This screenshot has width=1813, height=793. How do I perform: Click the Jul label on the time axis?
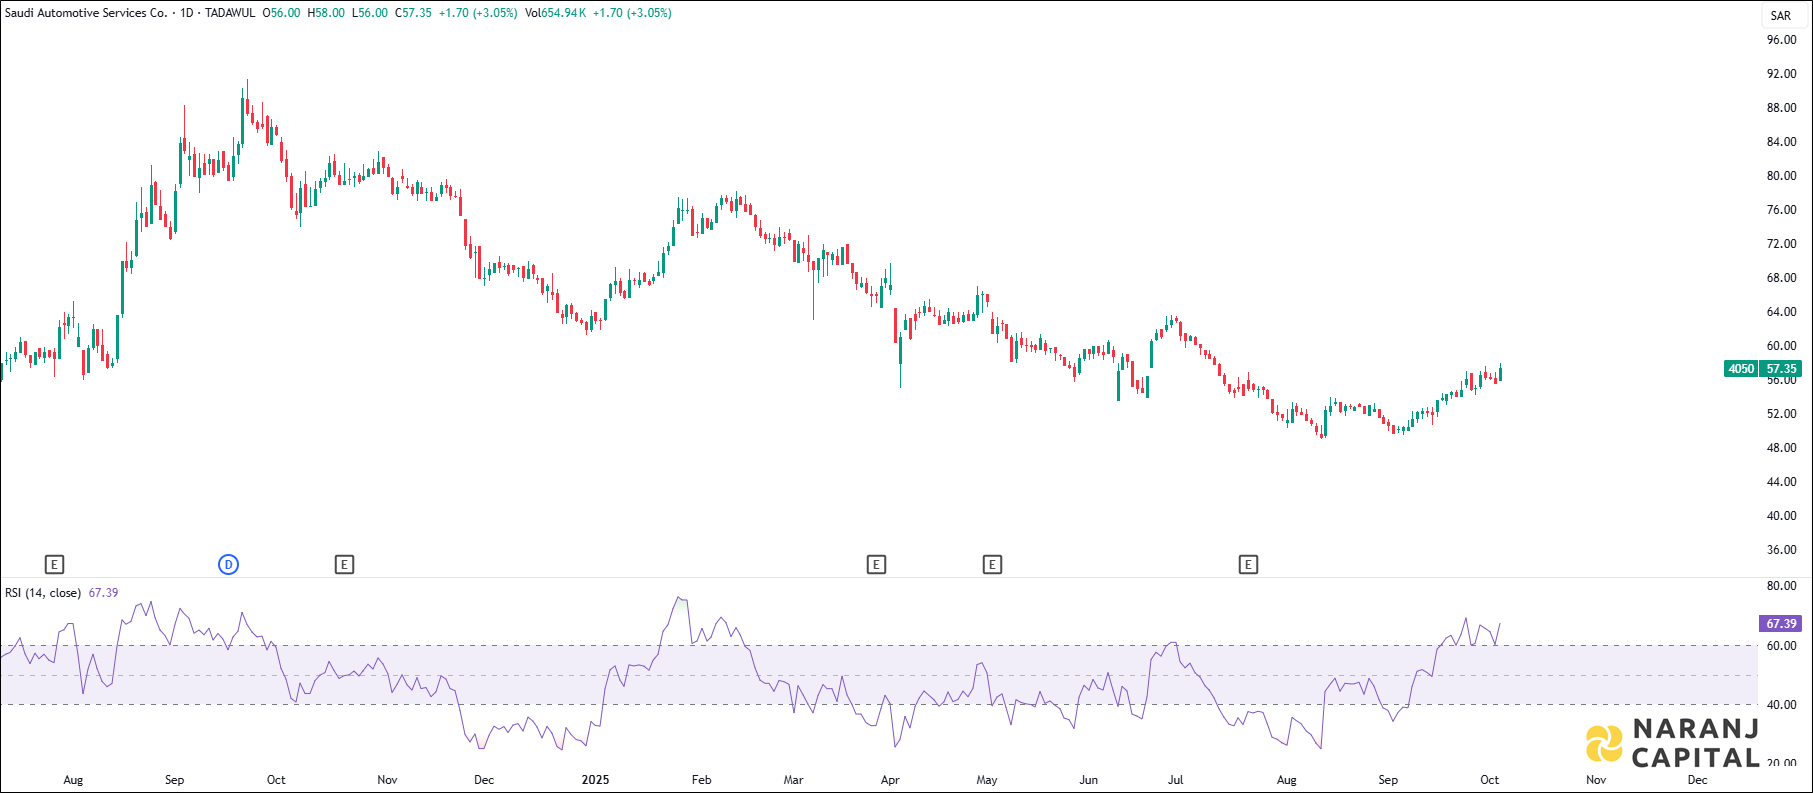1176,780
